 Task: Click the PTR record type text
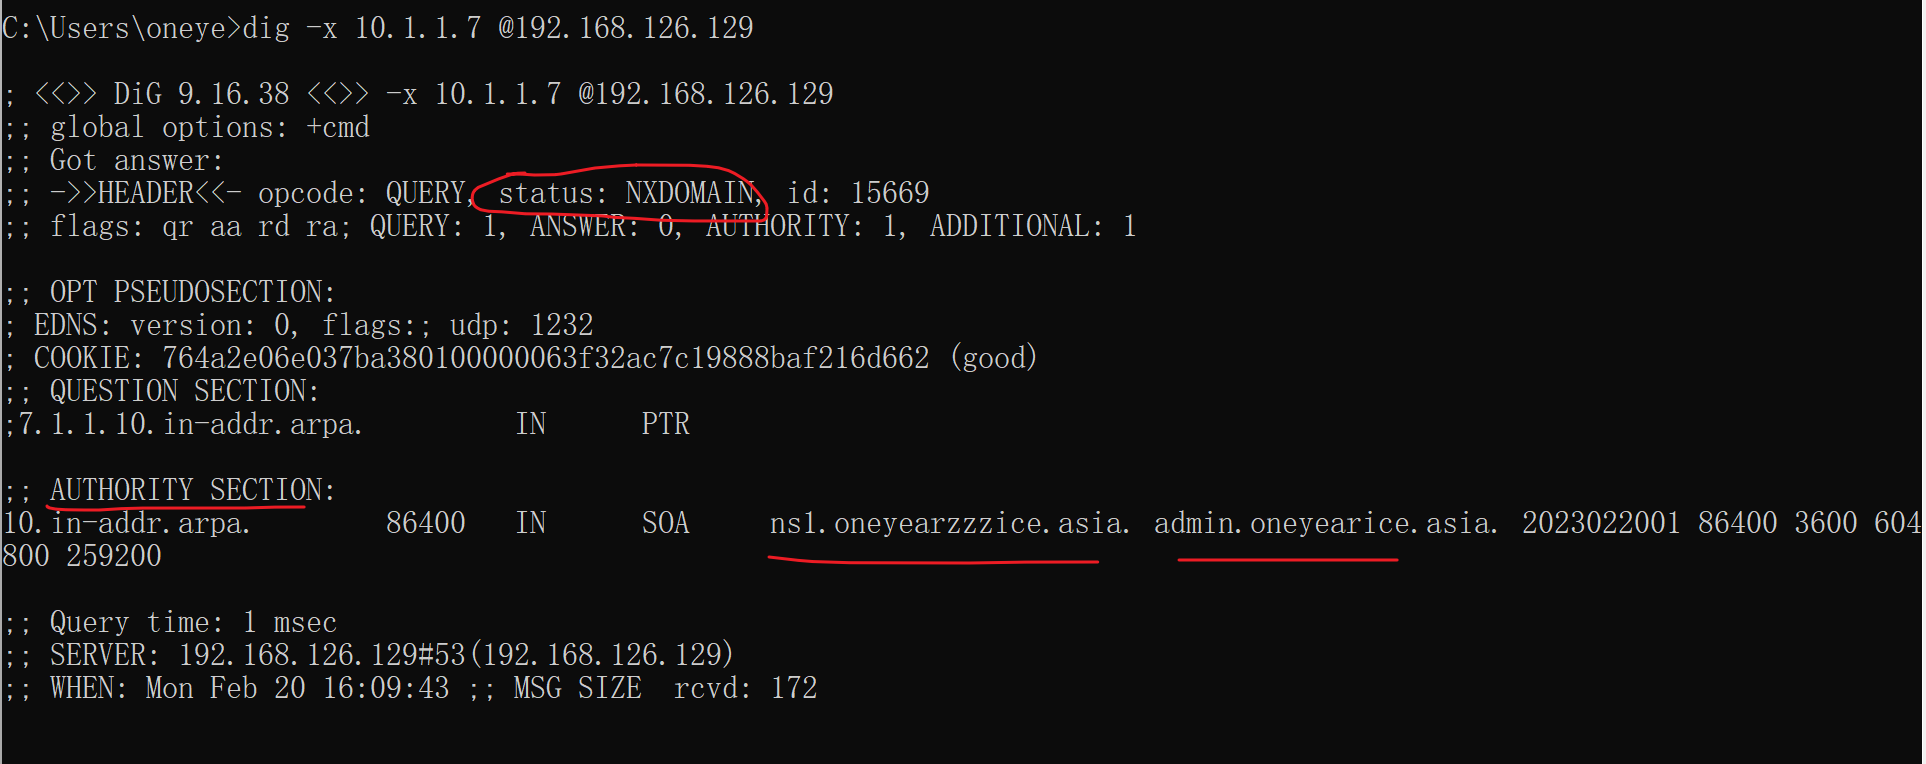[x=665, y=424]
